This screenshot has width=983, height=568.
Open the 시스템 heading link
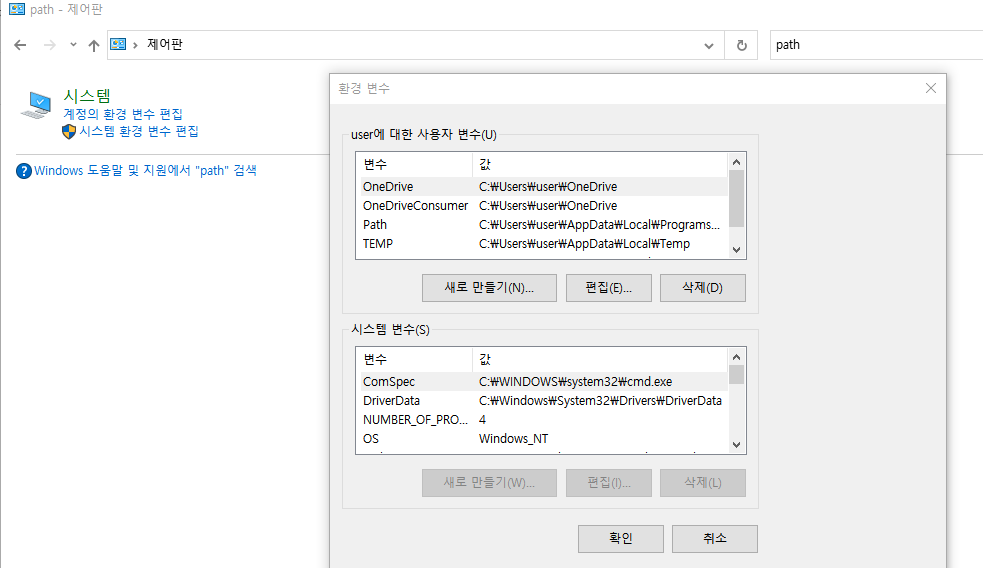[87, 96]
